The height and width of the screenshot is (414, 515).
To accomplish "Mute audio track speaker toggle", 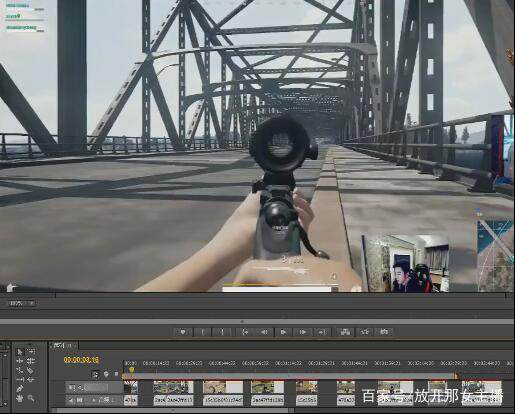I will [x=71, y=399].
